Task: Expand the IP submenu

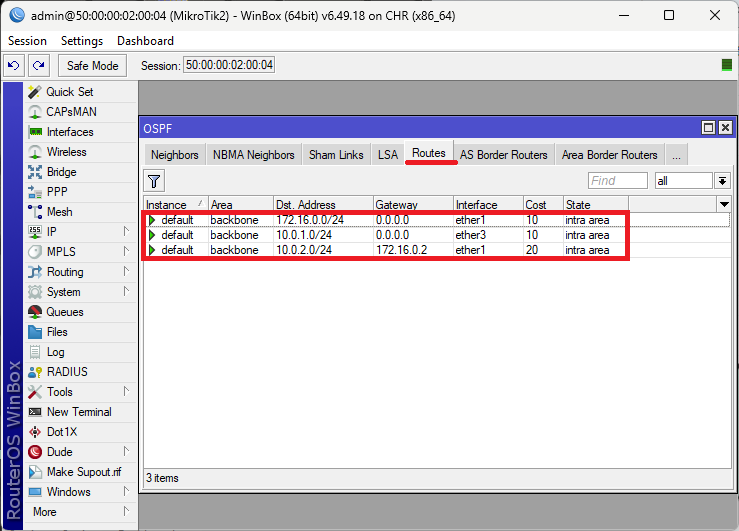Action: (x=53, y=232)
